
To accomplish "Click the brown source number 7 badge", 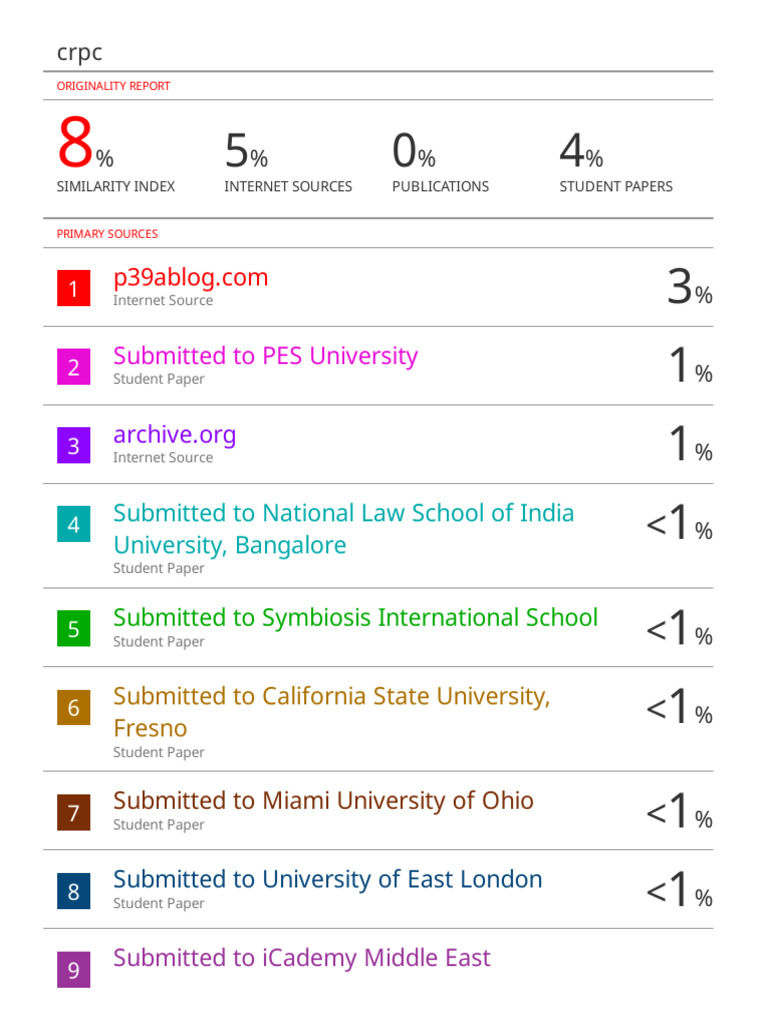I will [x=73, y=812].
